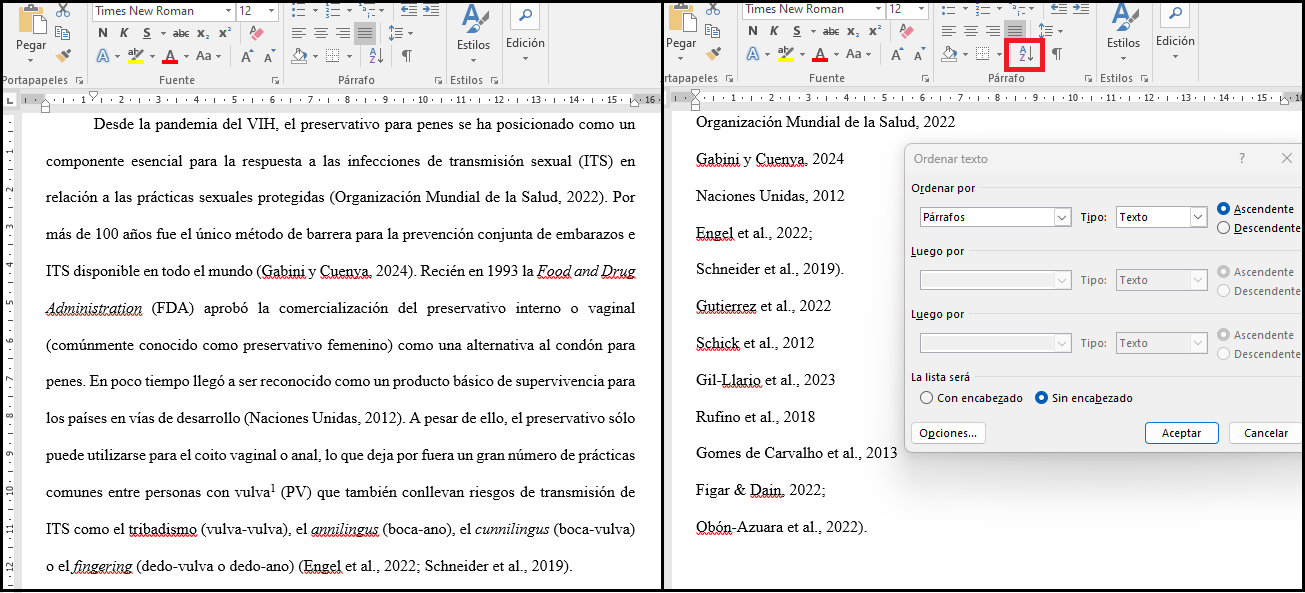Screen dimensions: 1305x593
Task: Toggle bold in the left document ribbon
Action: 102,33
